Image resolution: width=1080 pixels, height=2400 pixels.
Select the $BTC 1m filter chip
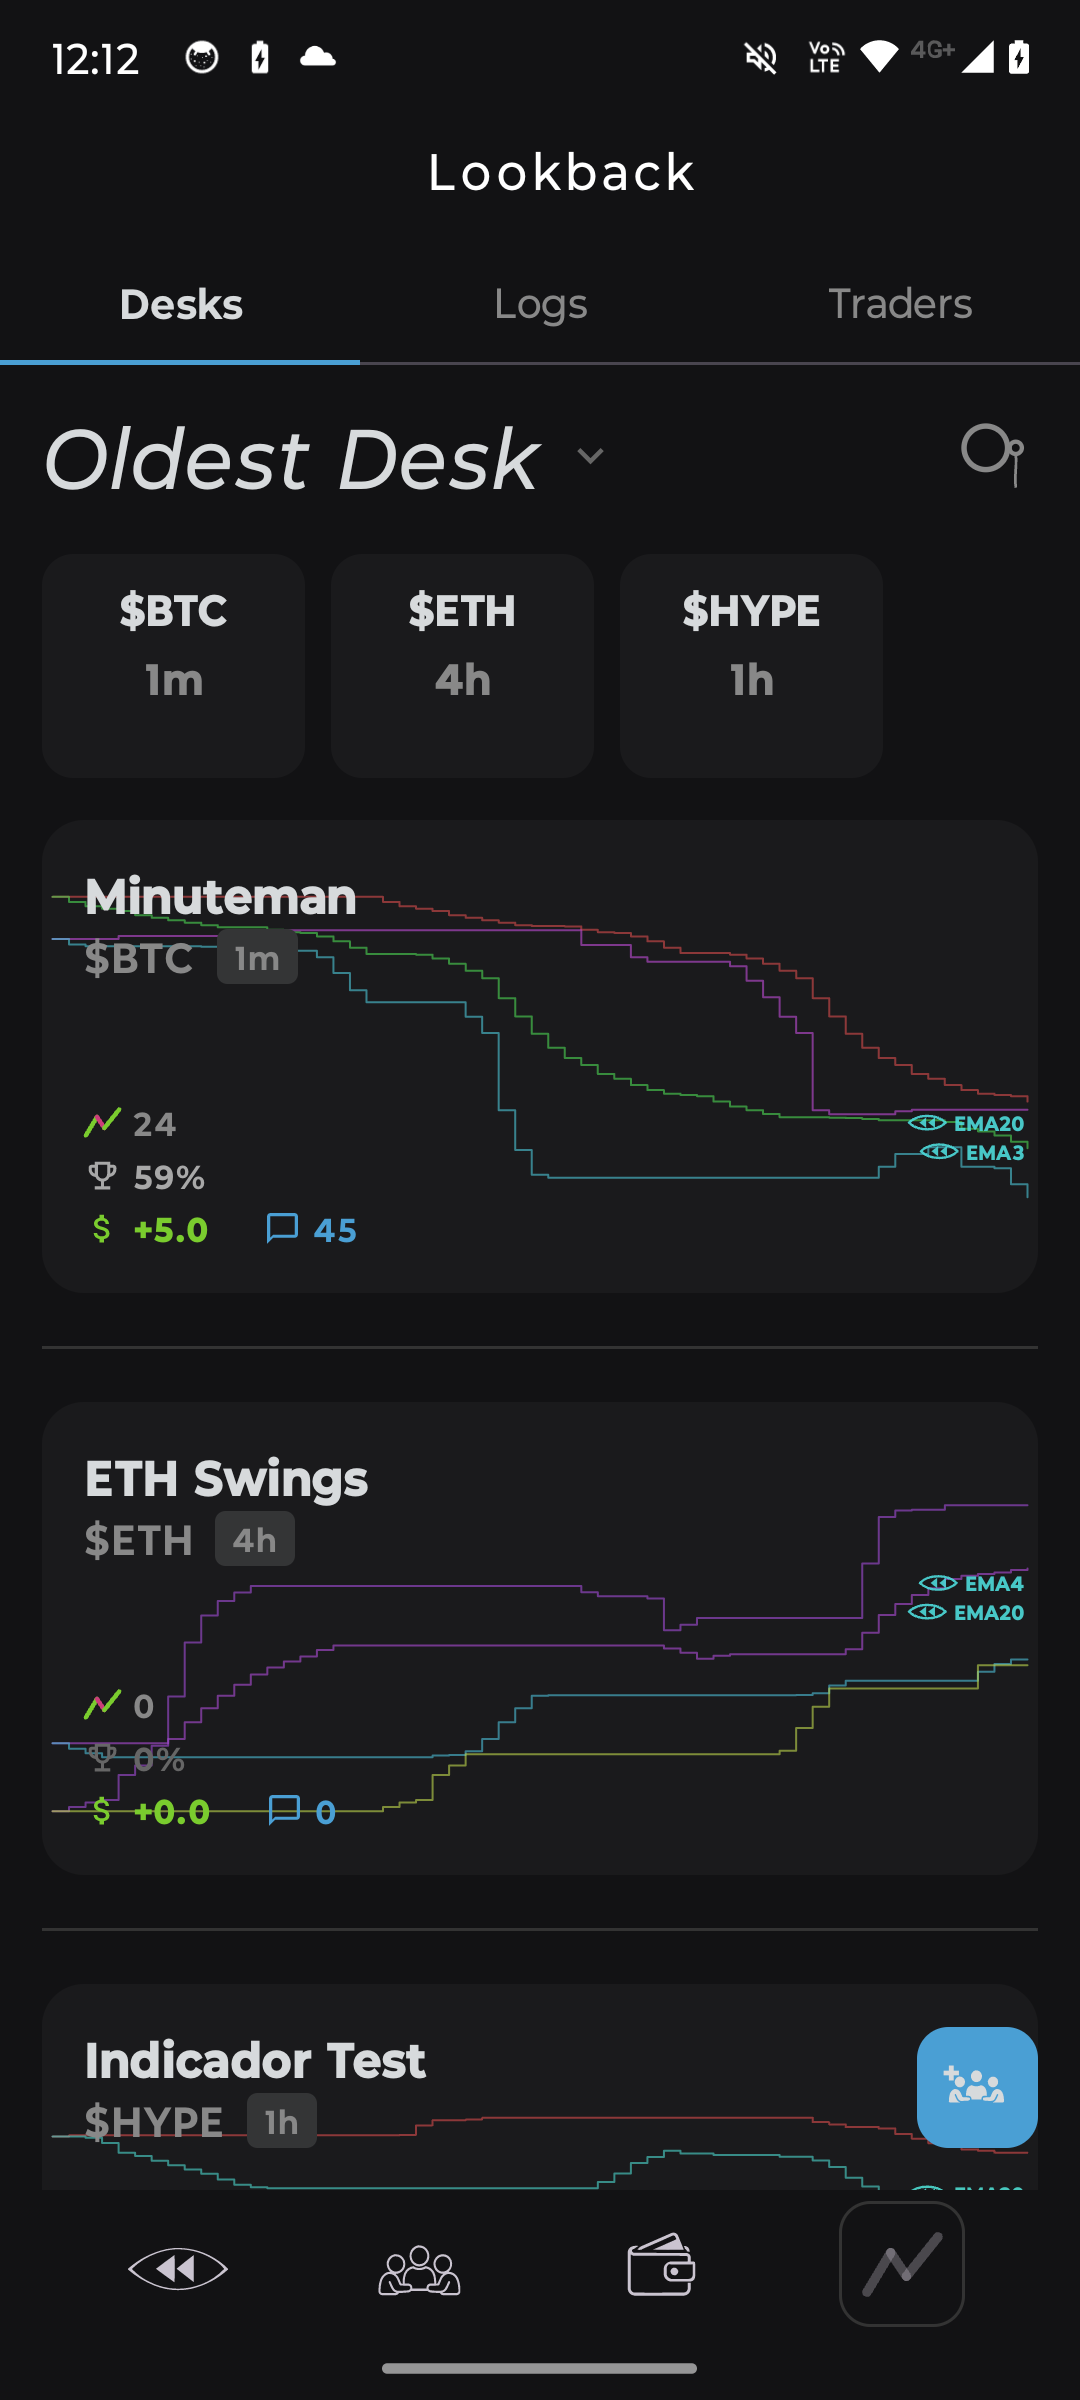click(x=173, y=665)
